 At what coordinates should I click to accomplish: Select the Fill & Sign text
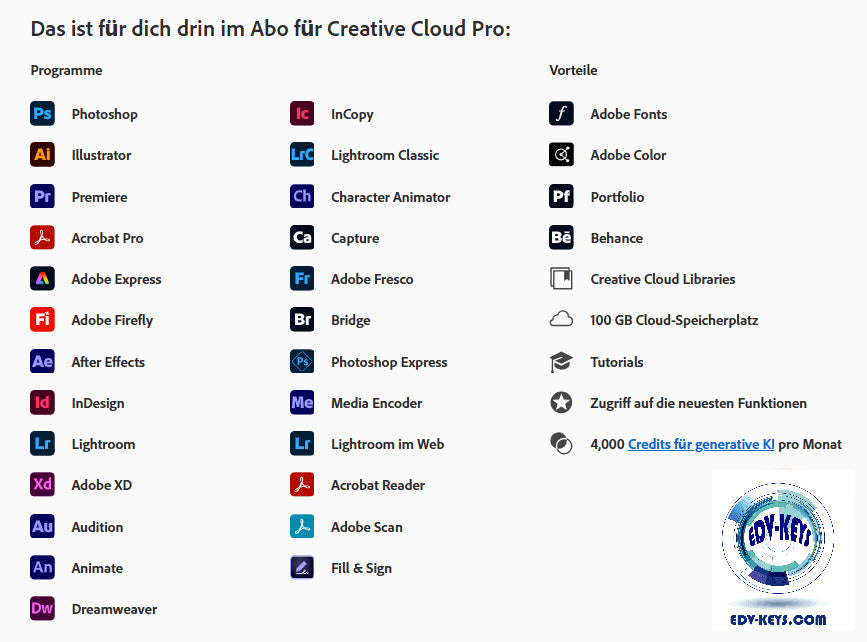361,568
